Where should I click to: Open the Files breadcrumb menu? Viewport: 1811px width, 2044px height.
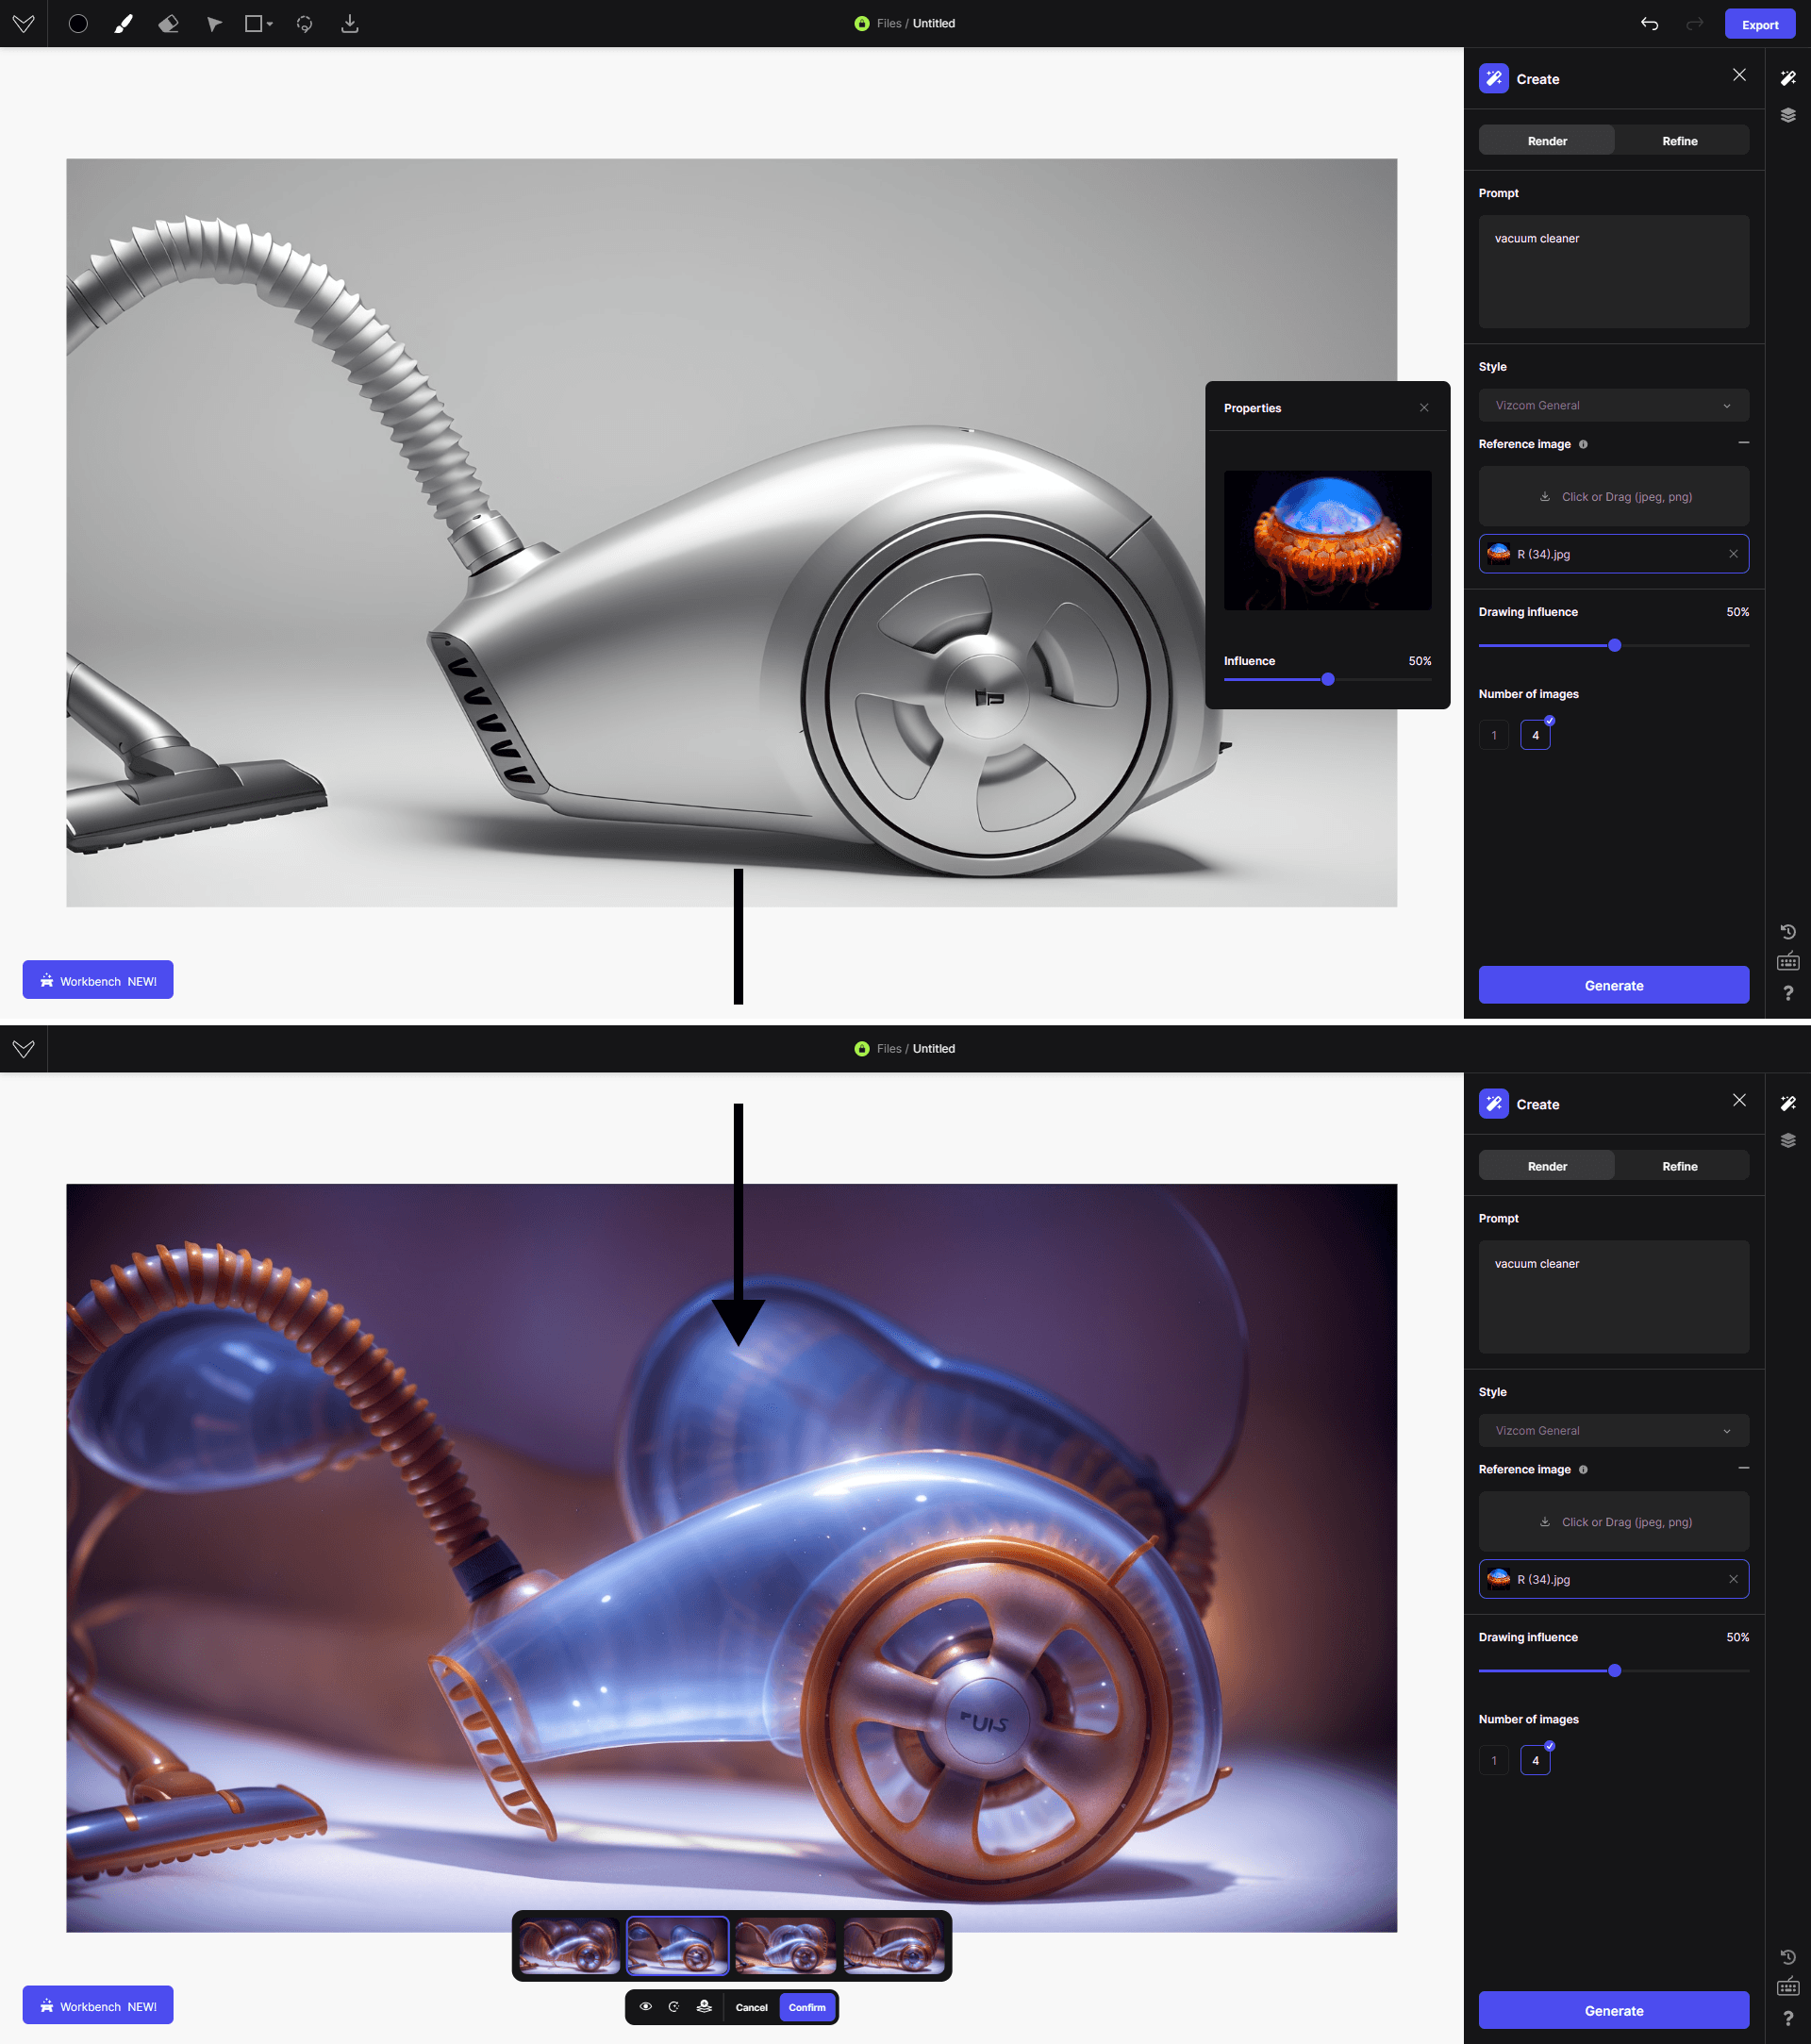click(888, 23)
